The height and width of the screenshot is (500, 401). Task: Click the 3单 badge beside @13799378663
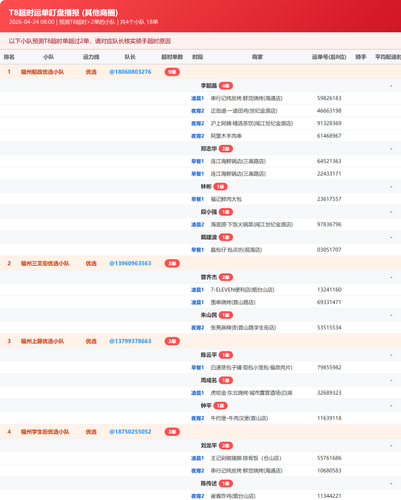172,341
